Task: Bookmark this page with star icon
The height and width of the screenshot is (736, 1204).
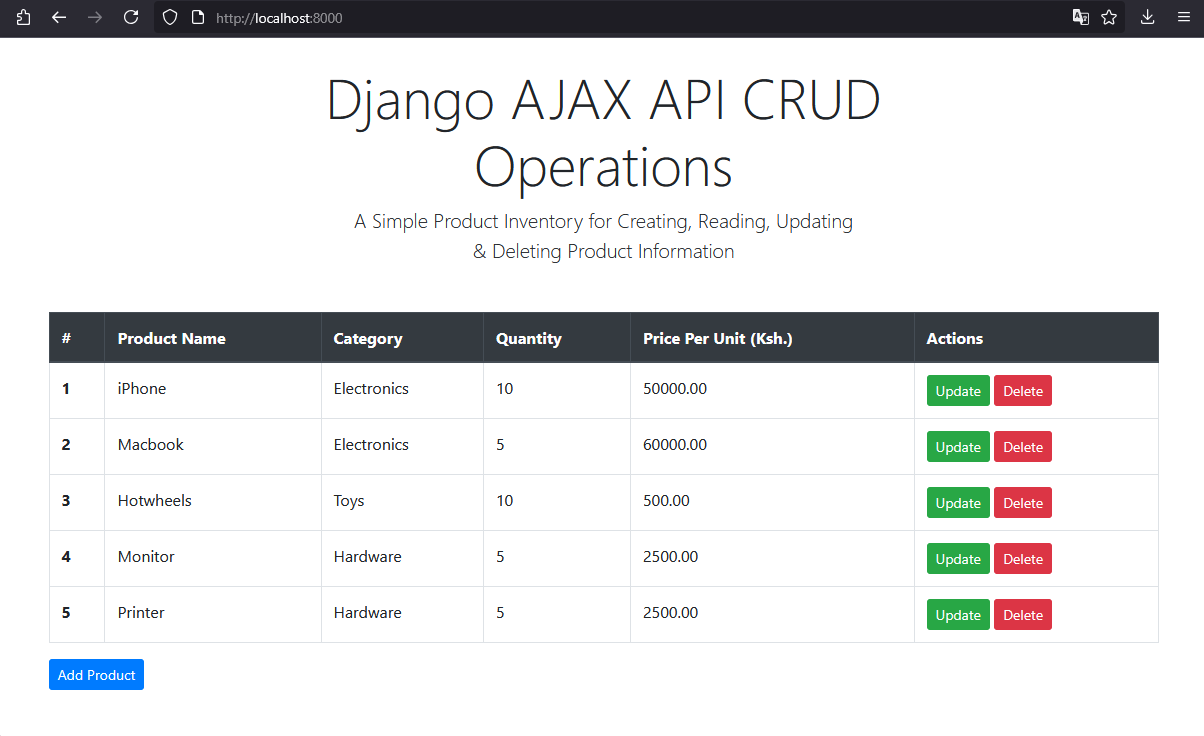Action: coord(1109,17)
